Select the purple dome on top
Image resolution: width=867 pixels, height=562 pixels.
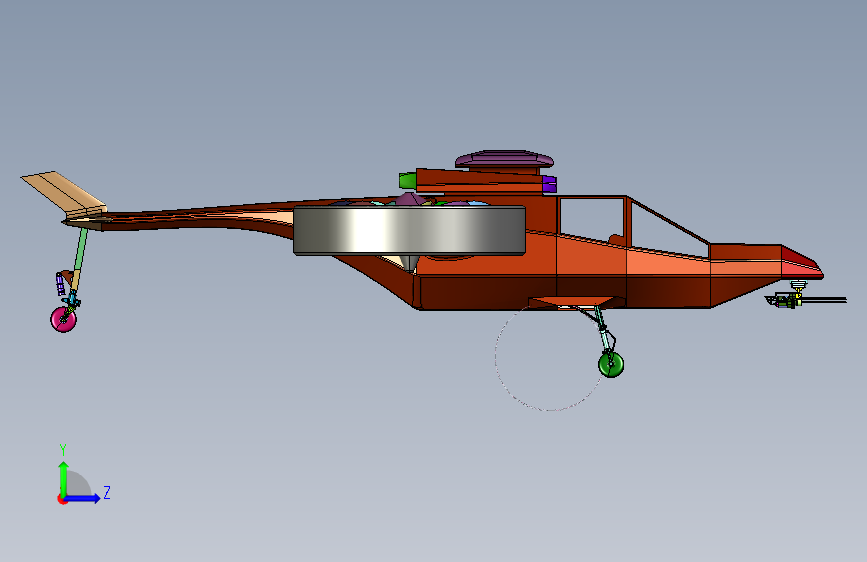click(x=504, y=159)
